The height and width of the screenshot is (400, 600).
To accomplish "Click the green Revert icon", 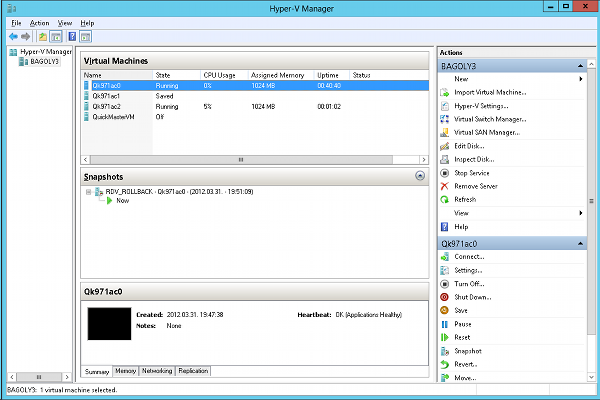I will pos(445,364).
